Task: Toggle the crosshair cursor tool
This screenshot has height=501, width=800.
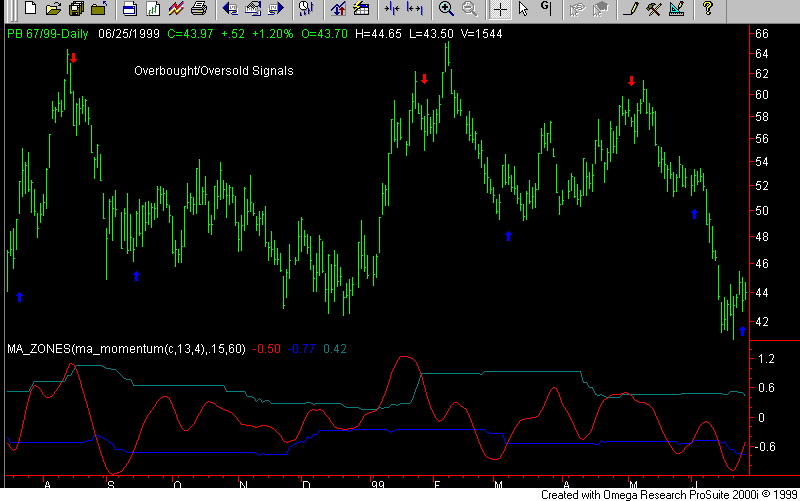Action: (500, 8)
